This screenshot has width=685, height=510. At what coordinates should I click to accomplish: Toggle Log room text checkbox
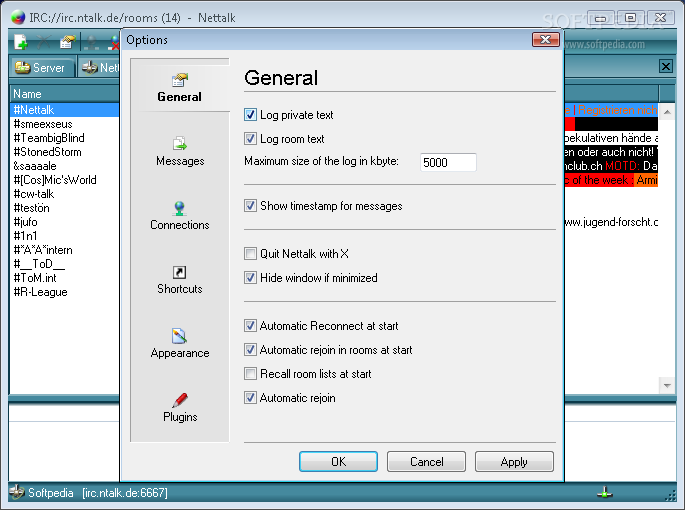click(250, 139)
